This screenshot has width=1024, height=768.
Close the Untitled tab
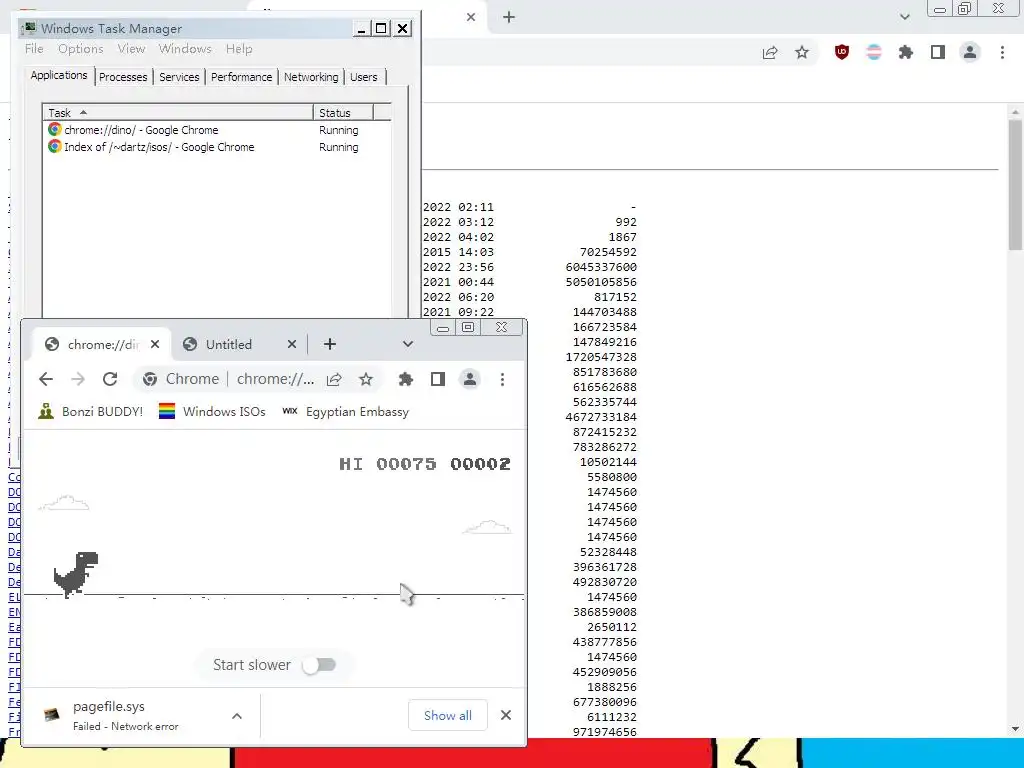pos(292,344)
